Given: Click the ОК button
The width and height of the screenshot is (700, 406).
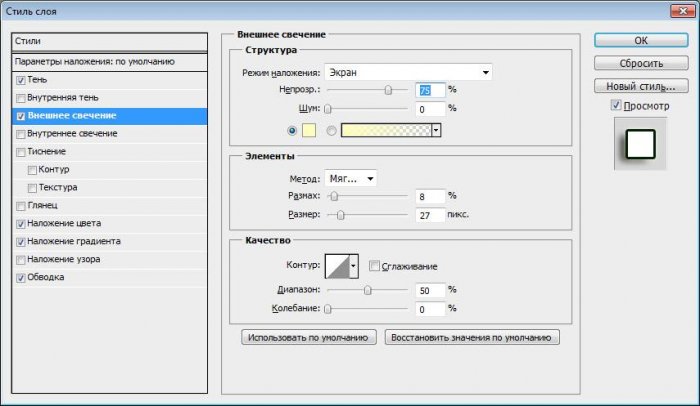Looking at the screenshot, I should (x=640, y=41).
